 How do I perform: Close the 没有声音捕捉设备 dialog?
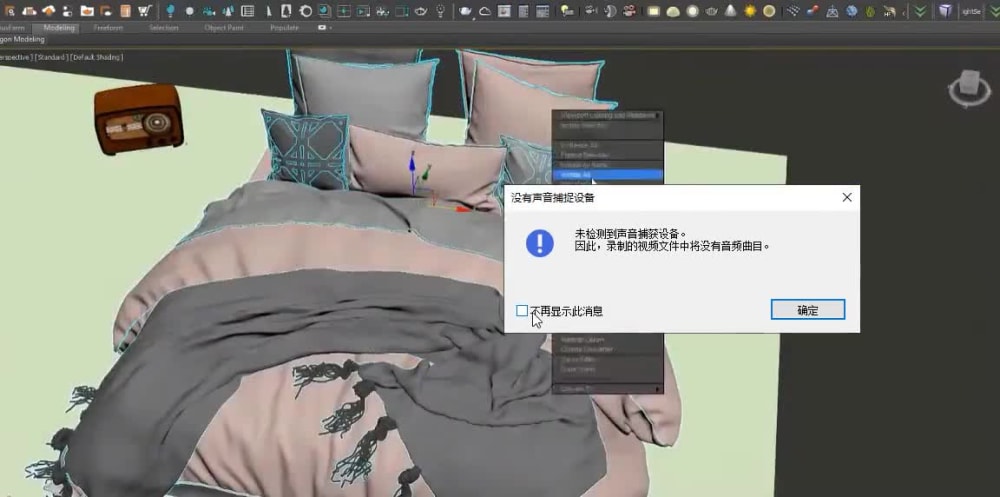click(846, 198)
